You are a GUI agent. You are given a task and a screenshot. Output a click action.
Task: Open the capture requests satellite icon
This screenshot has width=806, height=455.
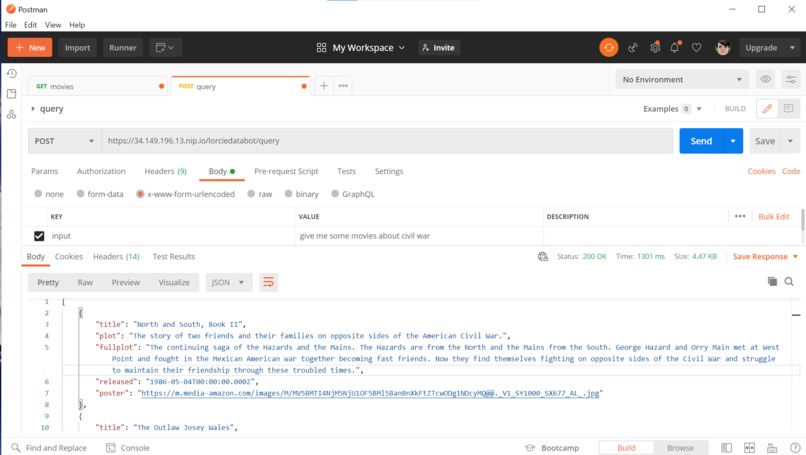point(633,47)
